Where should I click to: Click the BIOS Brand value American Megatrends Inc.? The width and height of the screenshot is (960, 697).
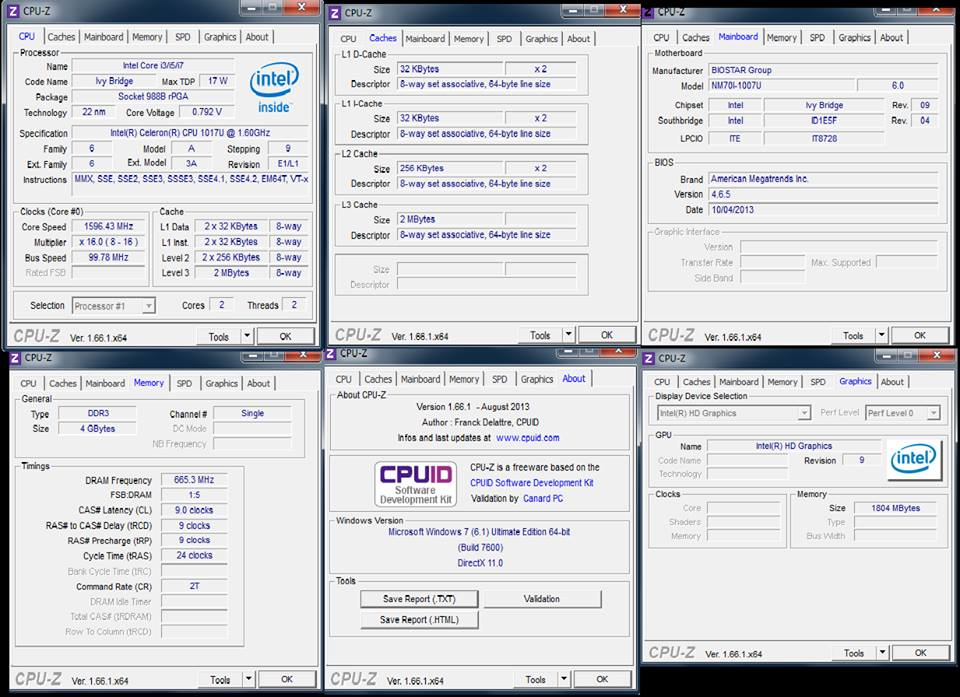pyautogui.click(x=823, y=179)
